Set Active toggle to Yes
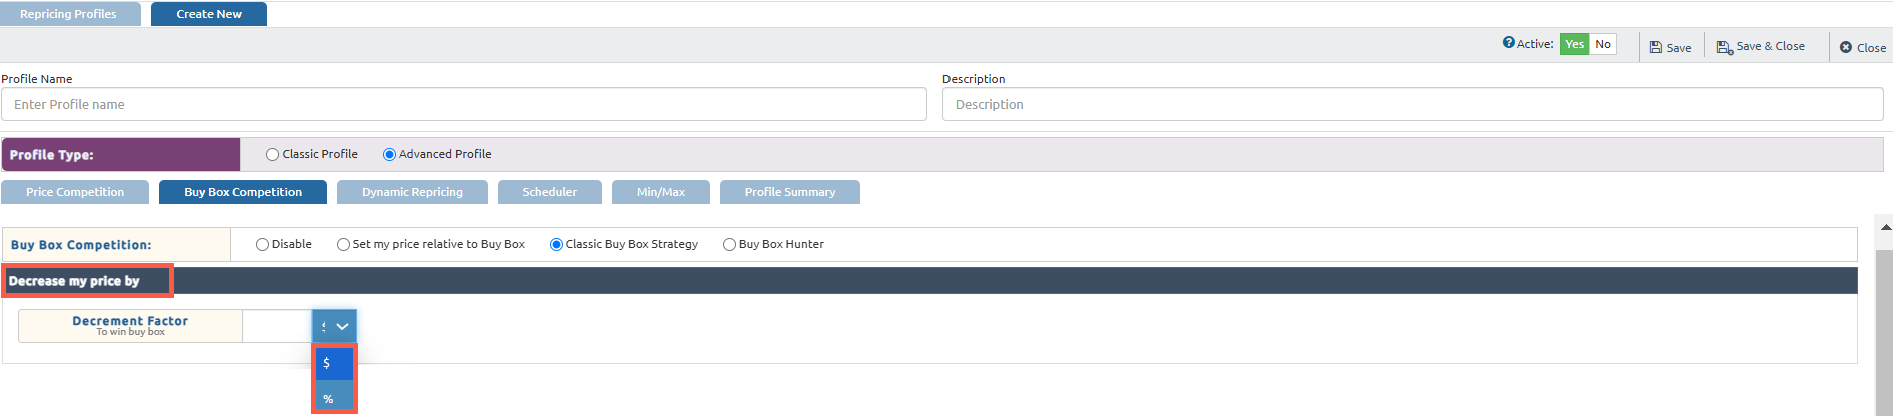 (1574, 44)
